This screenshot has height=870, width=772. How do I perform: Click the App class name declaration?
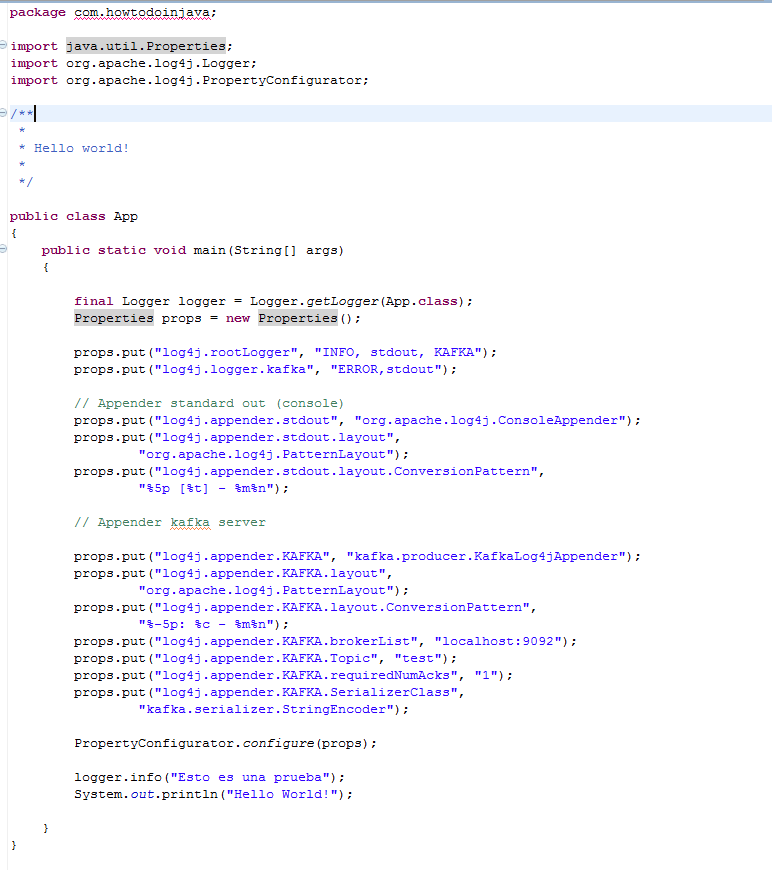point(126,216)
